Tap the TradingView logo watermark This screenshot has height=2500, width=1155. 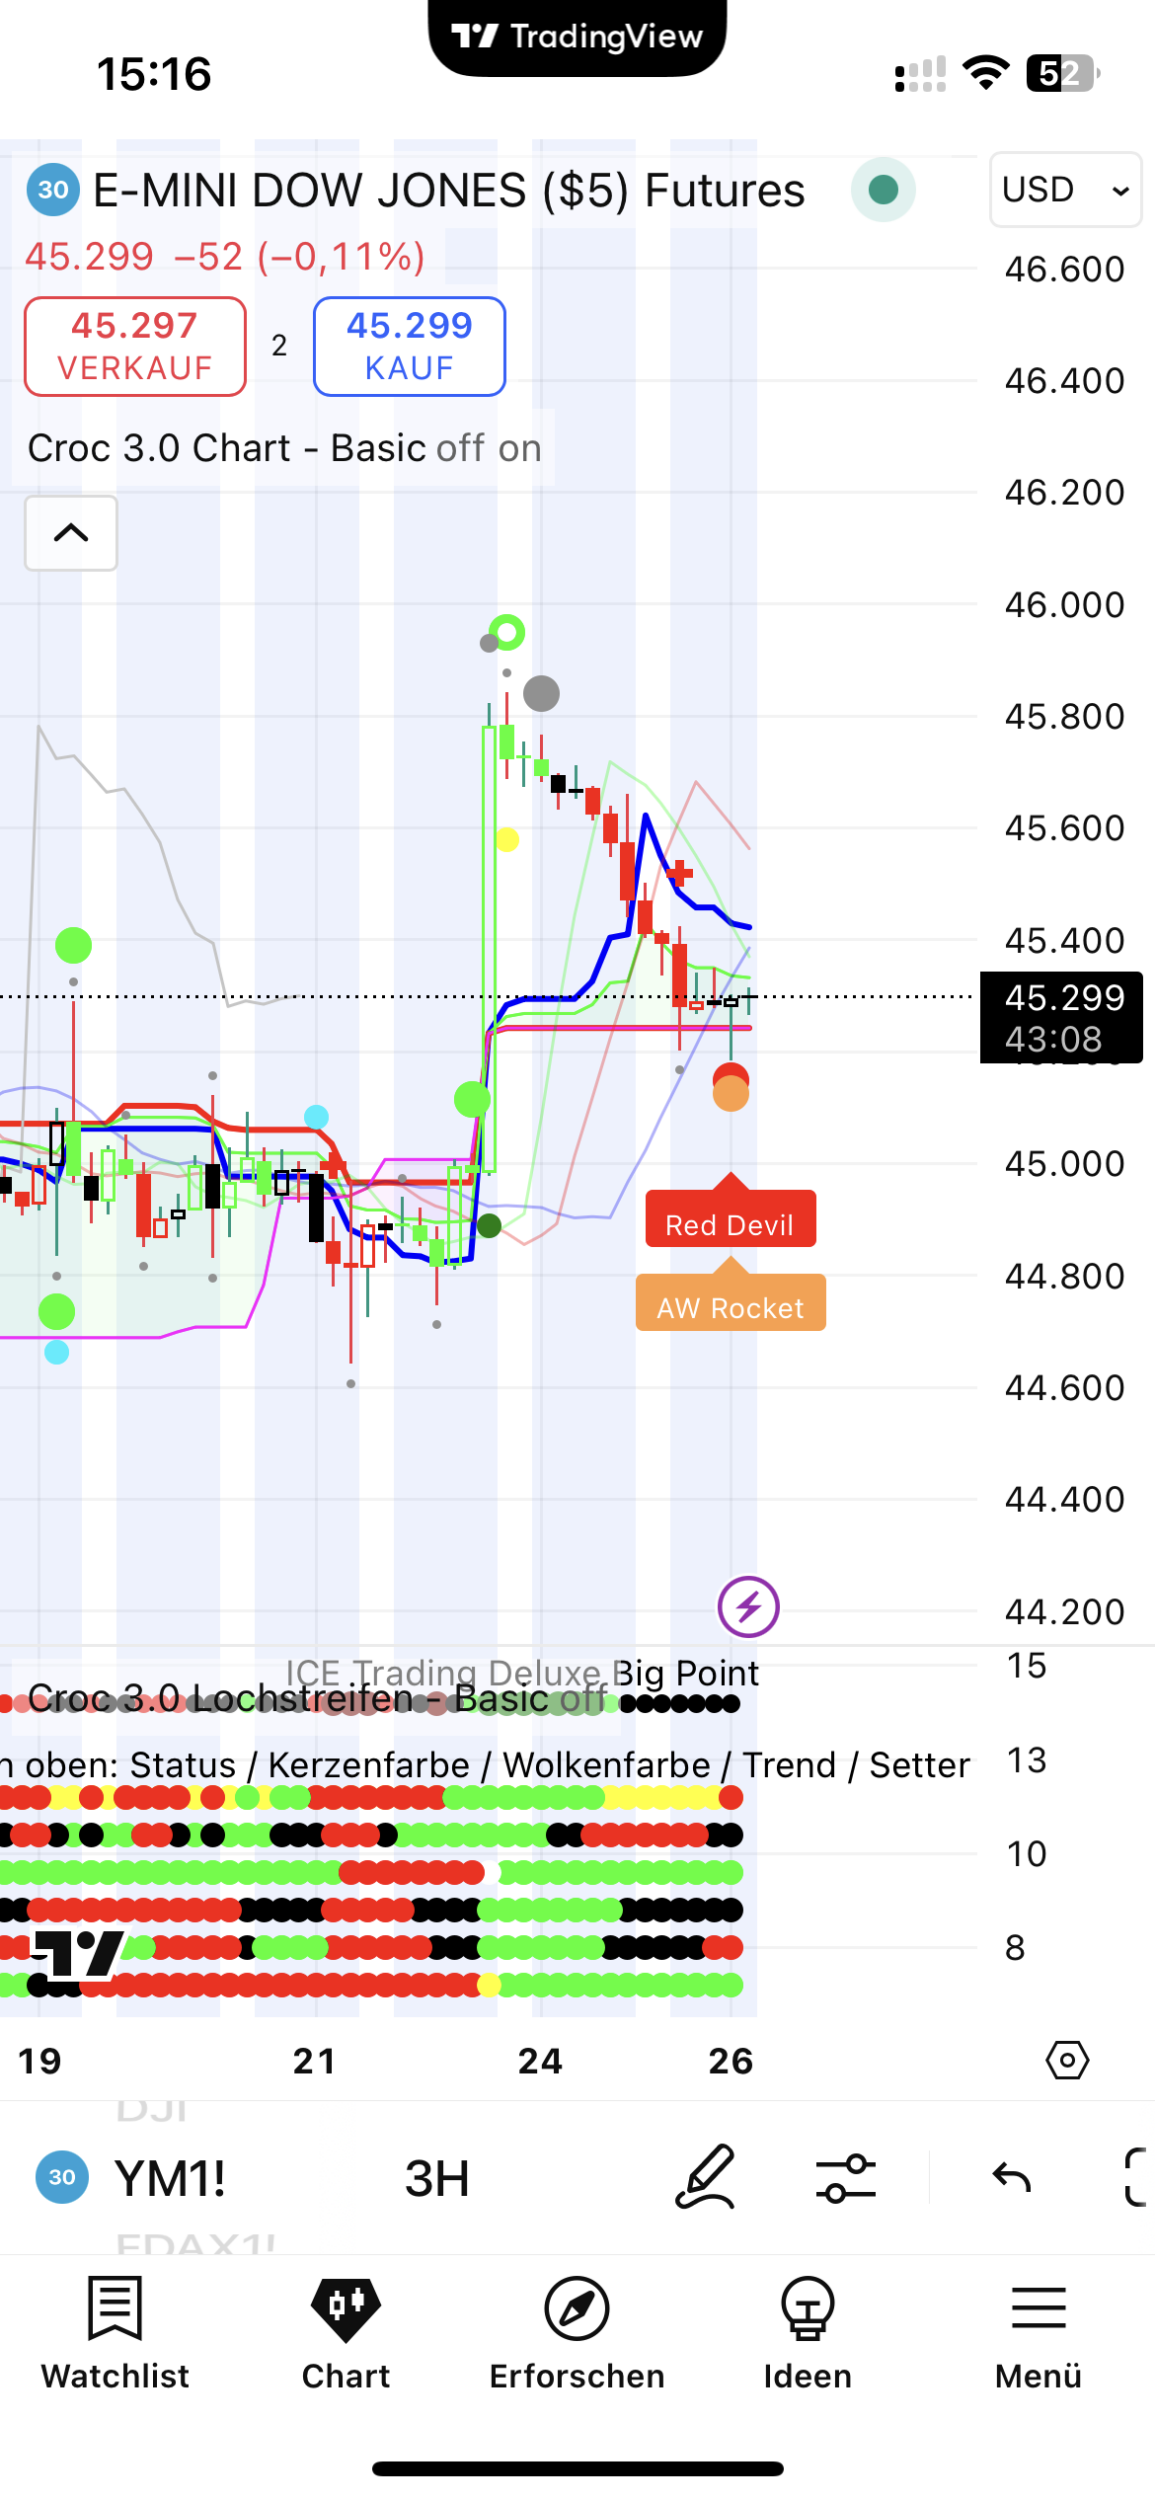click(x=78, y=1955)
